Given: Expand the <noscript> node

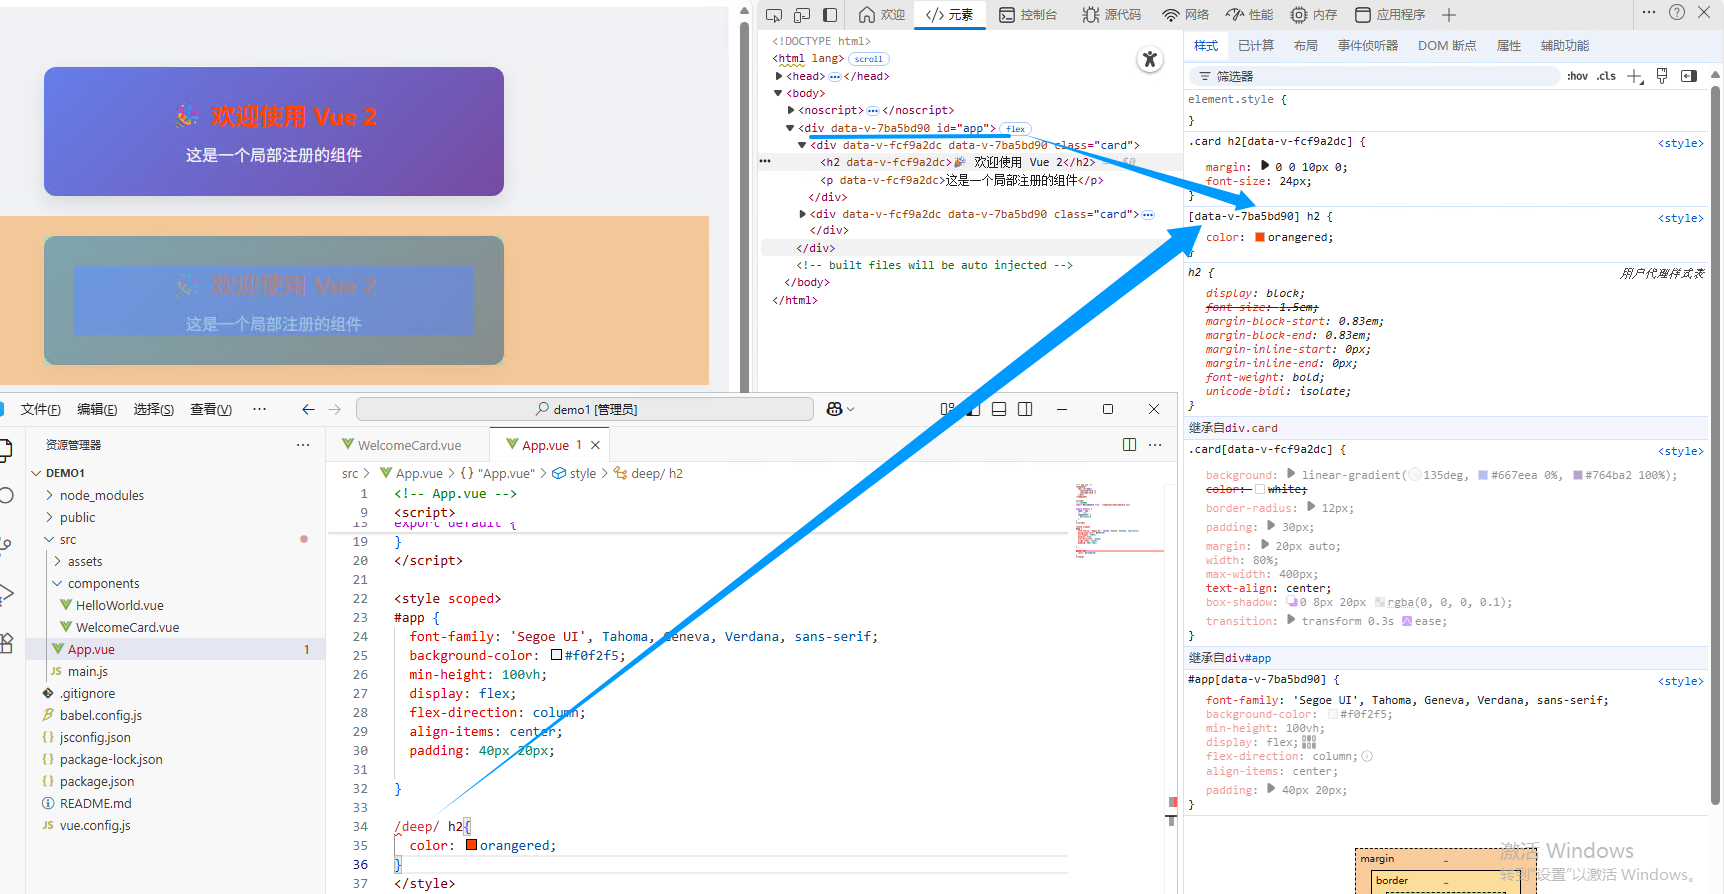Looking at the screenshot, I should click(x=791, y=110).
